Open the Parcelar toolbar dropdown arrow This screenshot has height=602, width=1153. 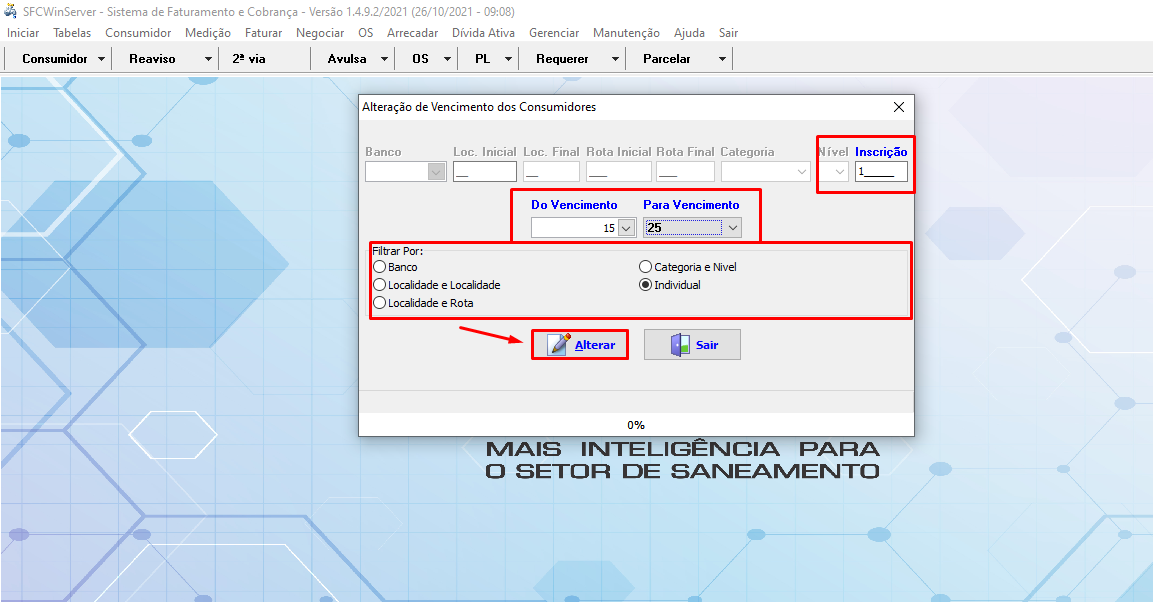tap(722, 59)
